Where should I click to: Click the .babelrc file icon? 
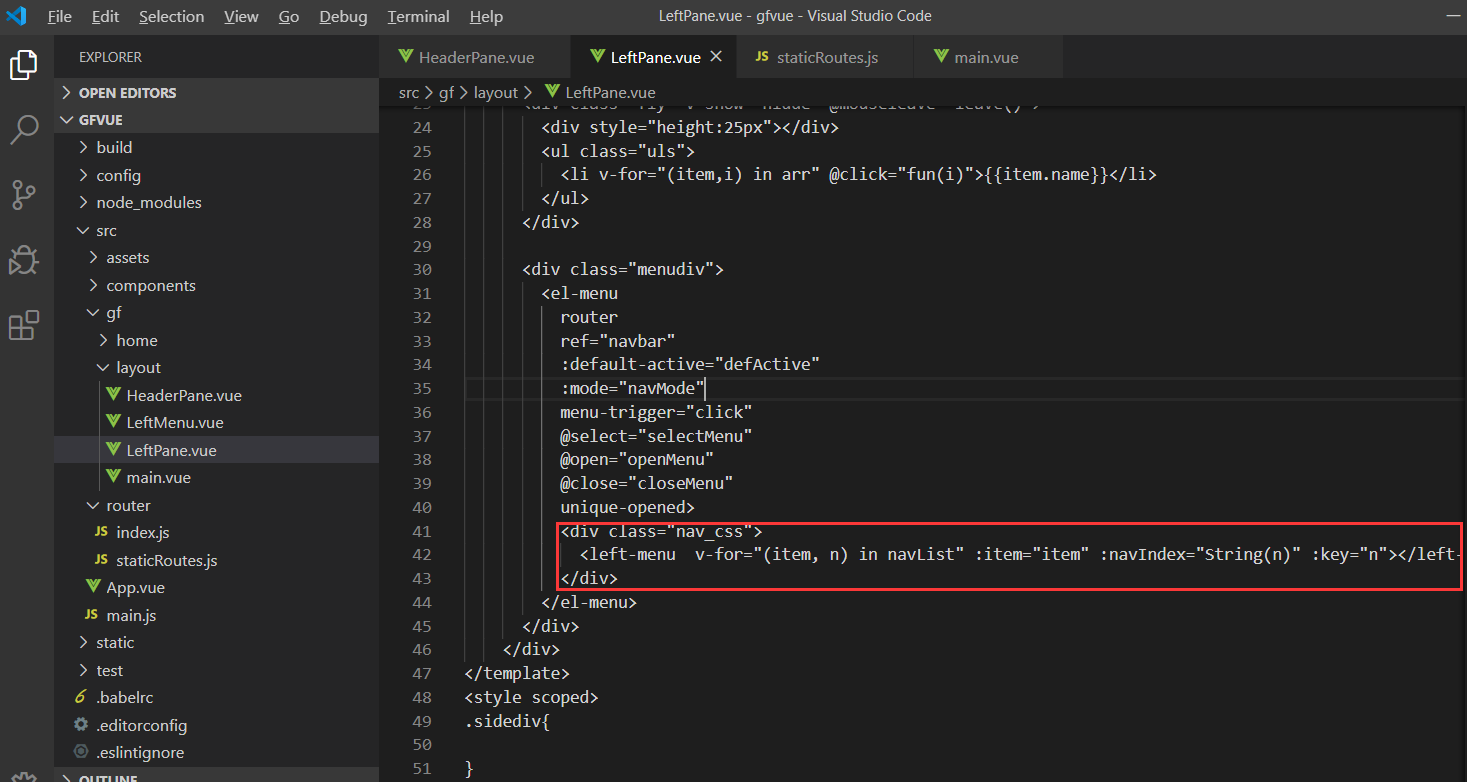tap(81, 698)
